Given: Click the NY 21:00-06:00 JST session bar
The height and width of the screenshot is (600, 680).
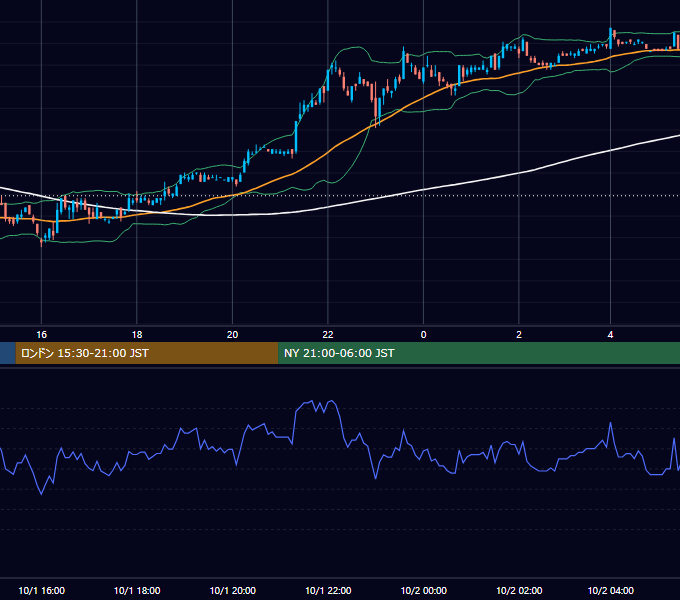Looking at the screenshot, I should [479, 353].
